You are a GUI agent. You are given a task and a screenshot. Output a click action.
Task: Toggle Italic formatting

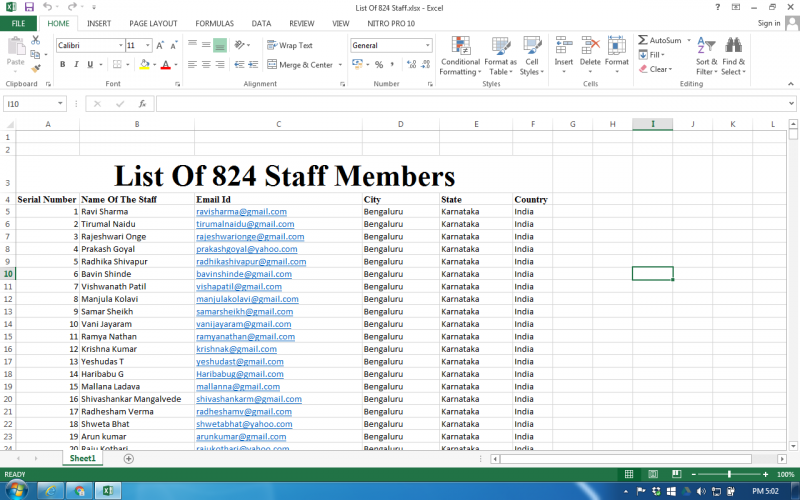click(x=76, y=65)
